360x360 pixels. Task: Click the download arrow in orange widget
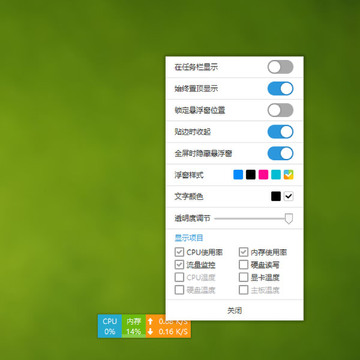coord(150,332)
